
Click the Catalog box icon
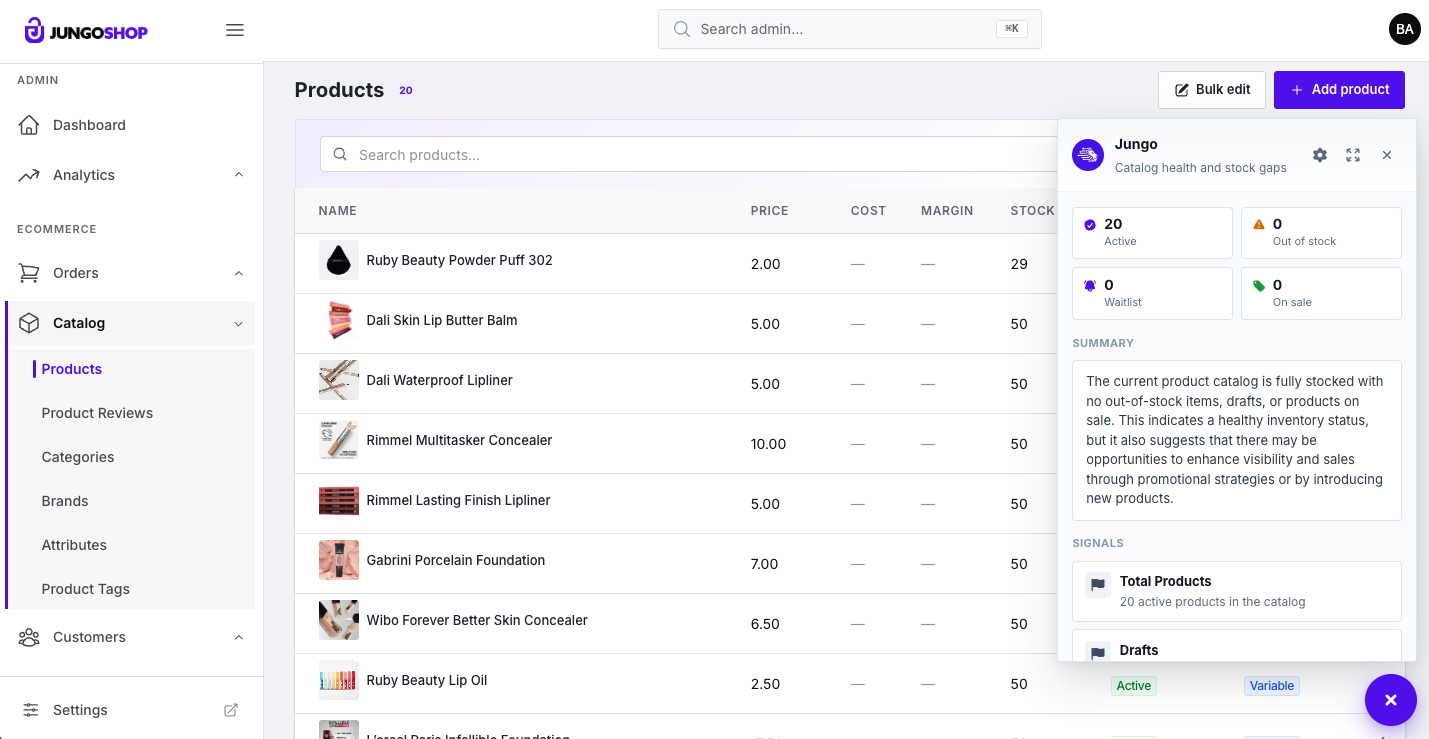click(x=29, y=323)
